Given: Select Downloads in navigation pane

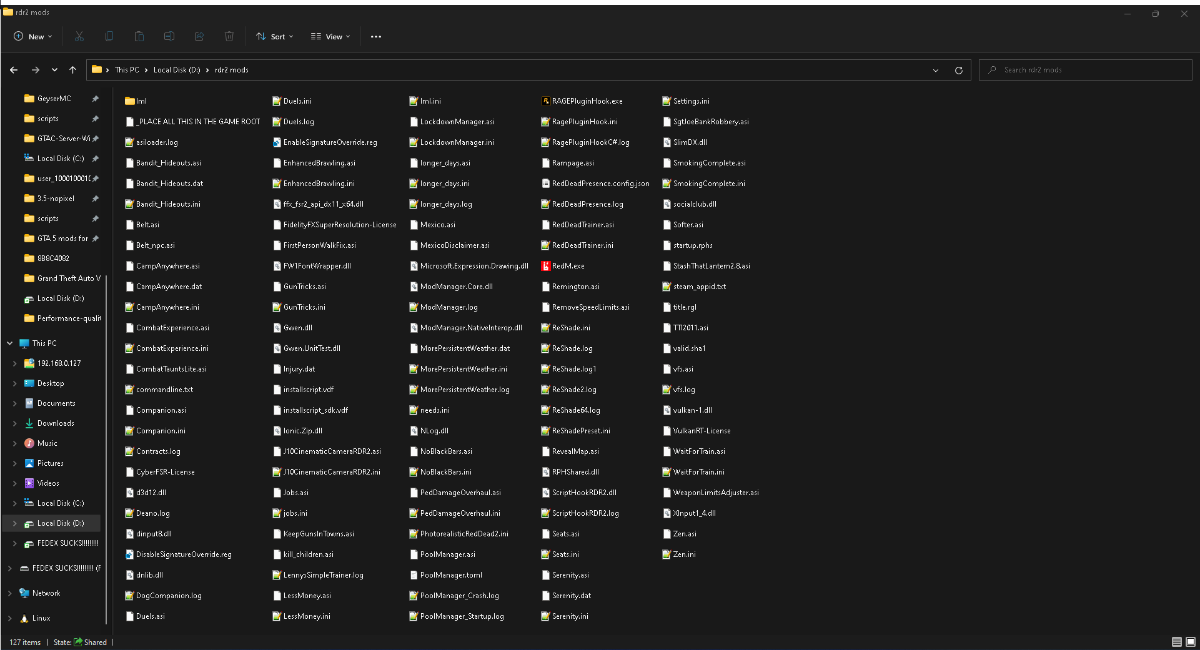Looking at the screenshot, I should (x=55, y=423).
